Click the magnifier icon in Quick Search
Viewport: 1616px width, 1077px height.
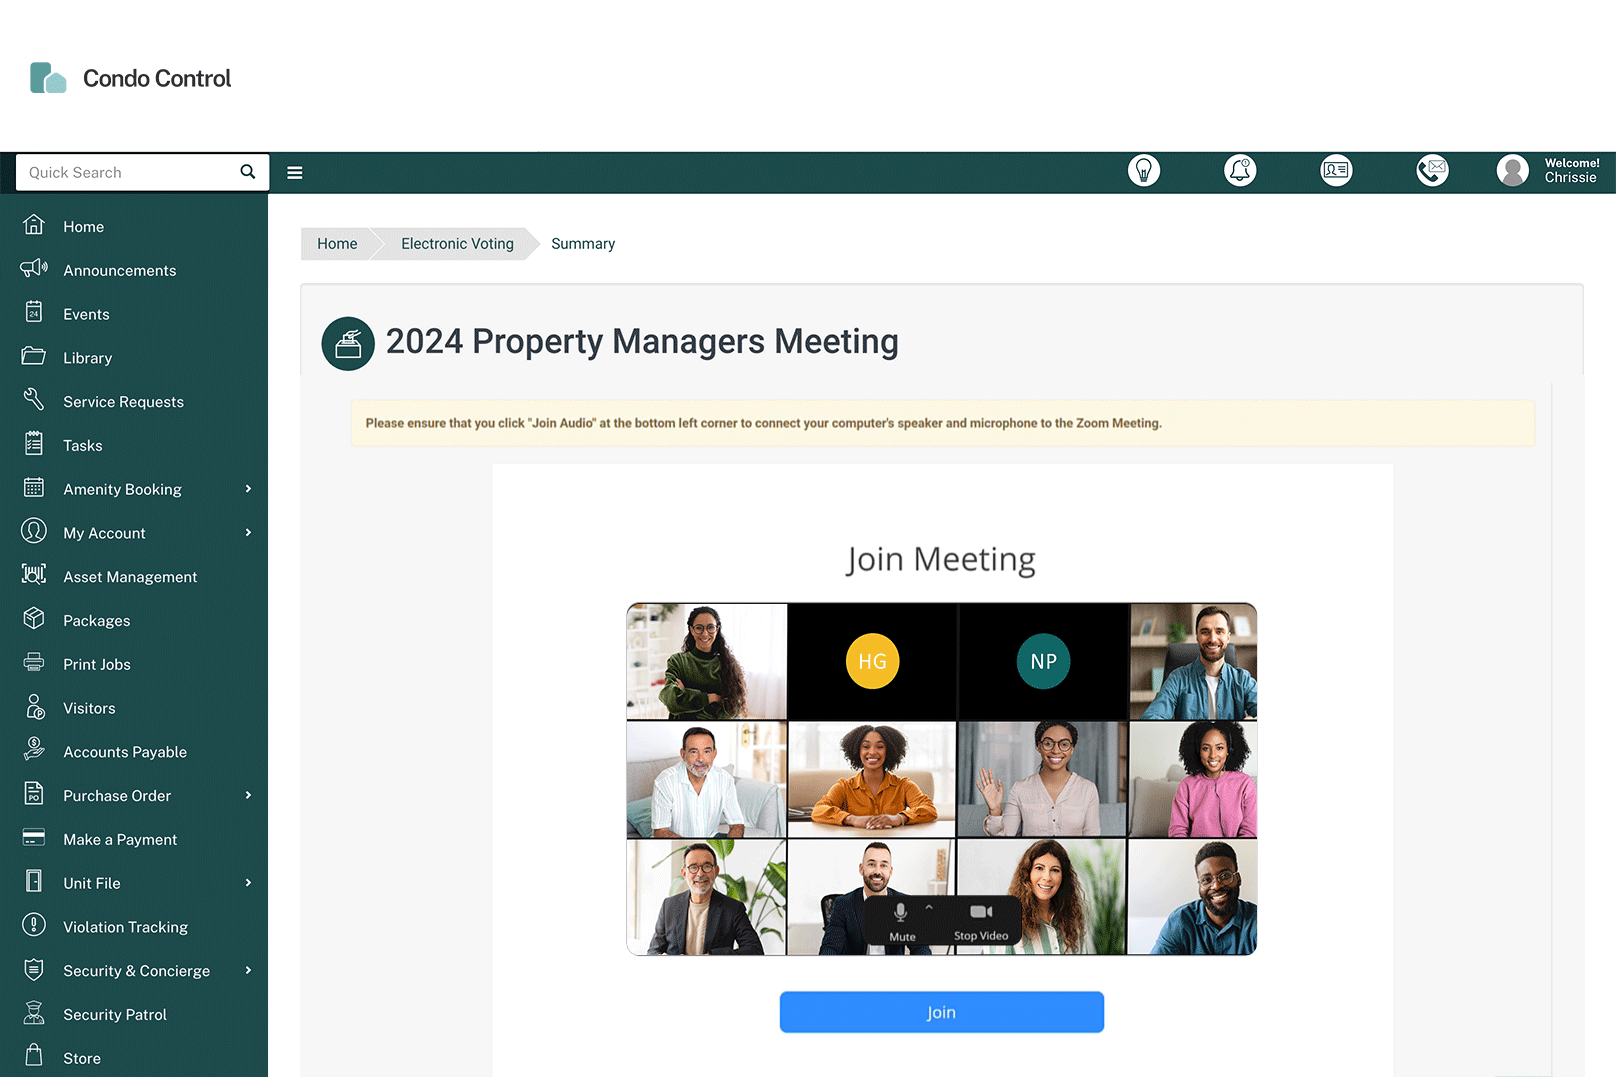(x=248, y=172)
